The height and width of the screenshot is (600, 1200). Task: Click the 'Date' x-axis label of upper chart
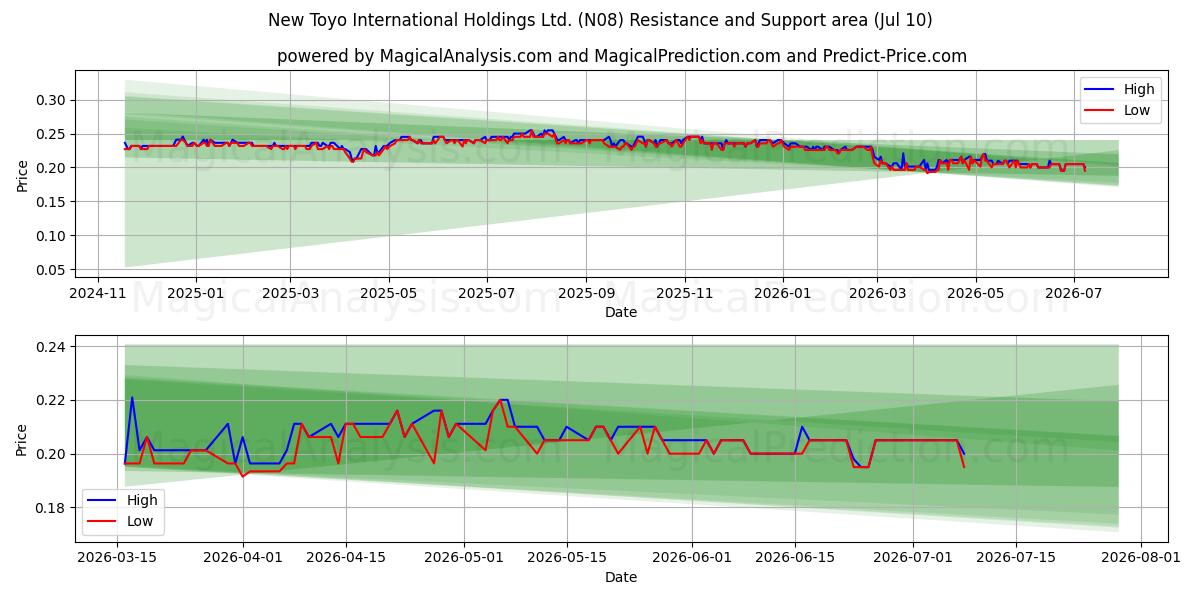621,313
